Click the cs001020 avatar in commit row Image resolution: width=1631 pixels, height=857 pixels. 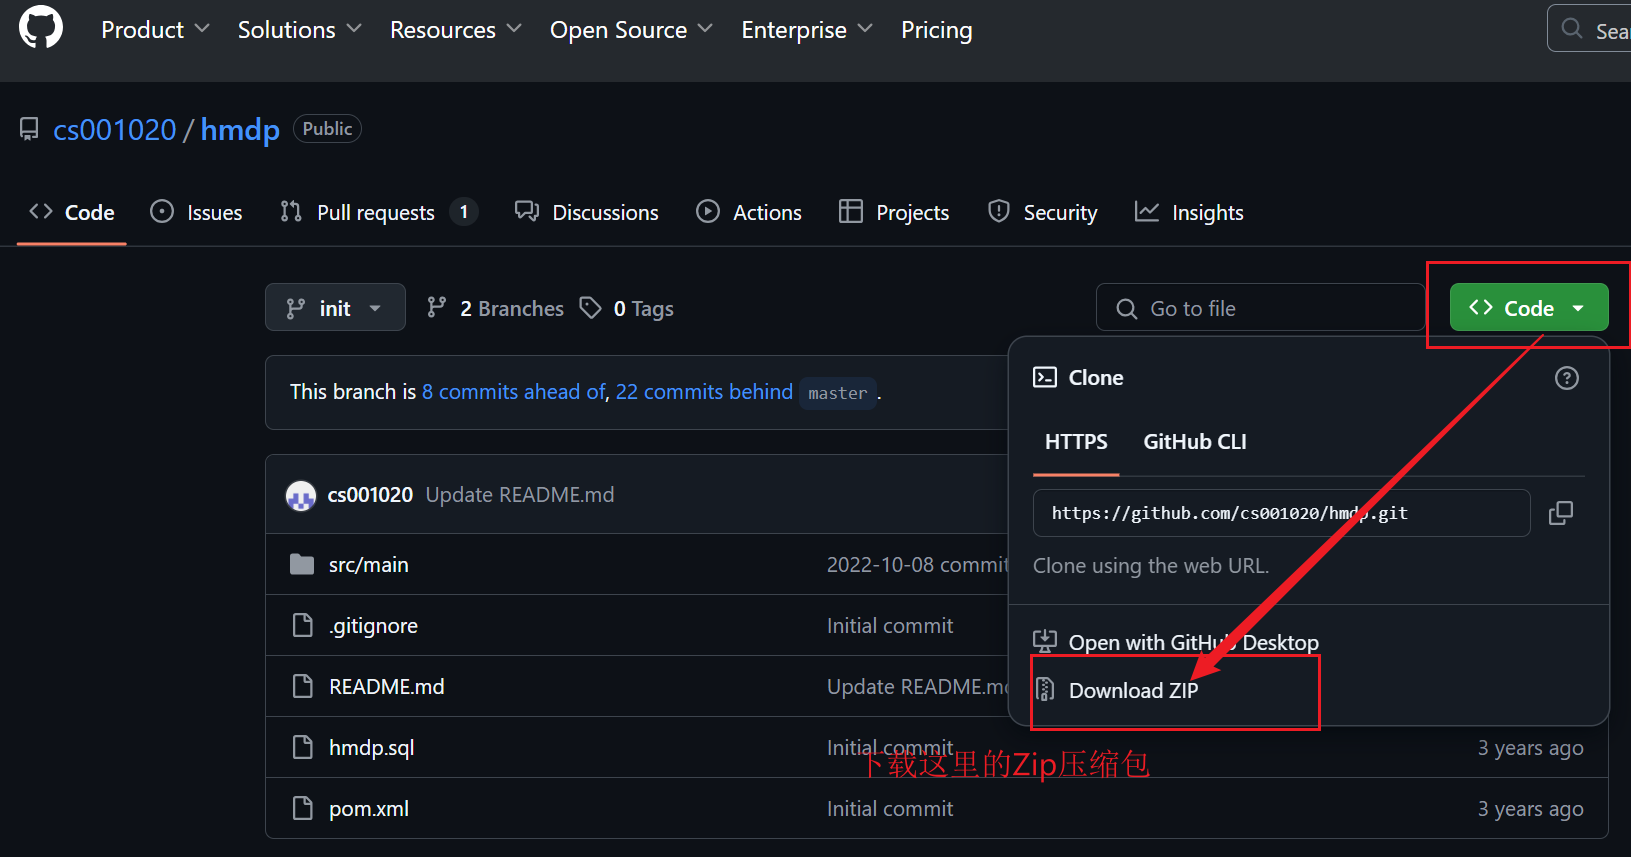(x=301, y=495)
